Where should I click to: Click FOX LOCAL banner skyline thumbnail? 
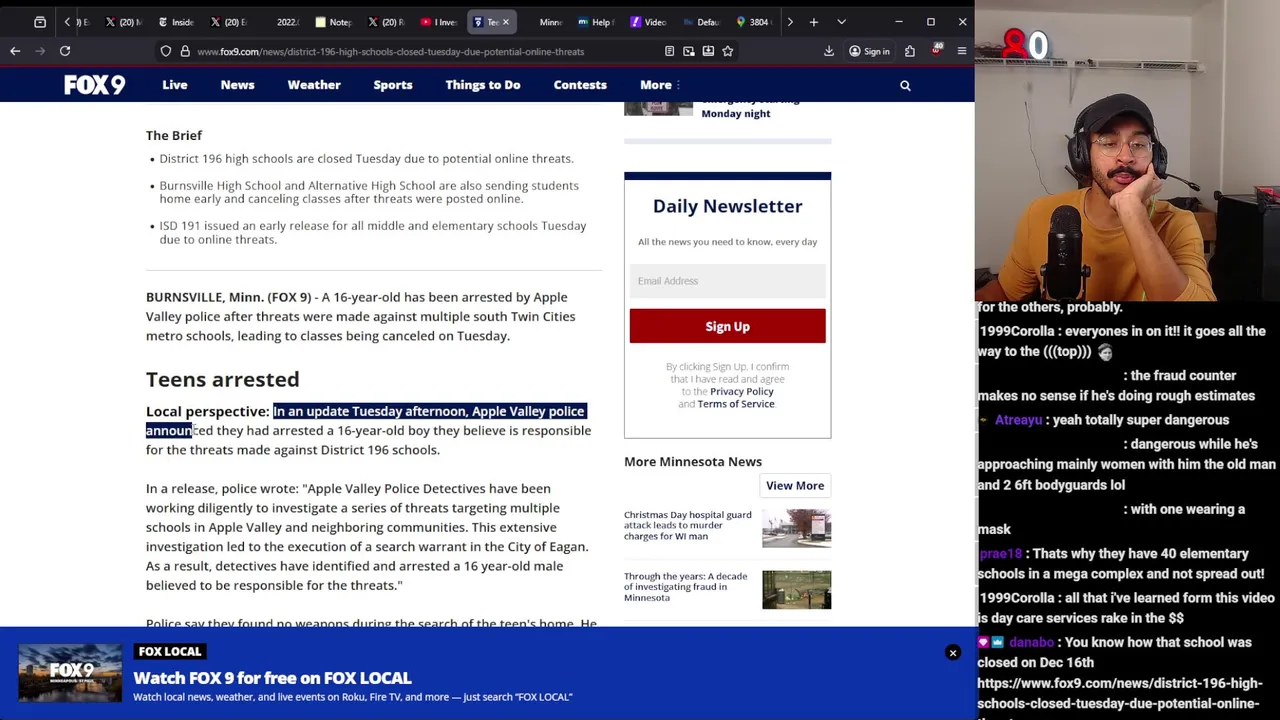tap(70, 674)
